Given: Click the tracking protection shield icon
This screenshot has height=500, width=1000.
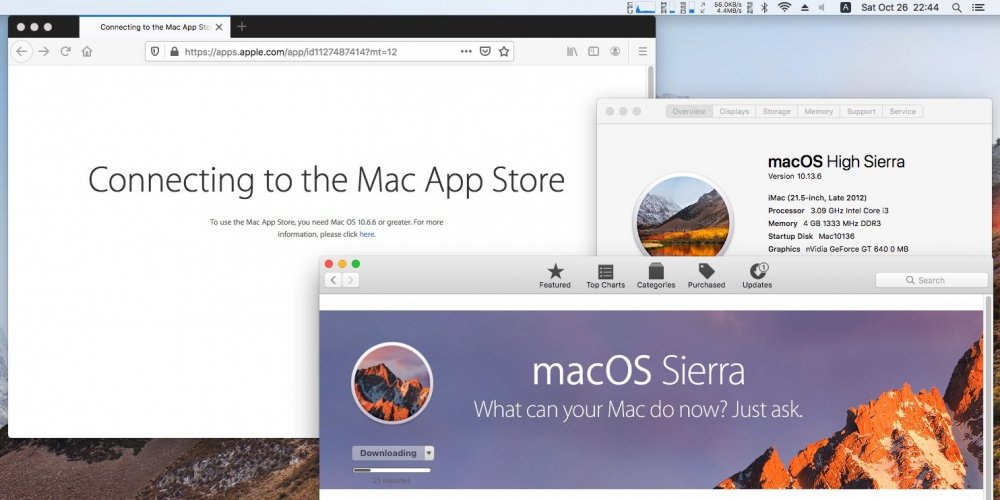Looking at the screenshot, I should coord(155,52).
